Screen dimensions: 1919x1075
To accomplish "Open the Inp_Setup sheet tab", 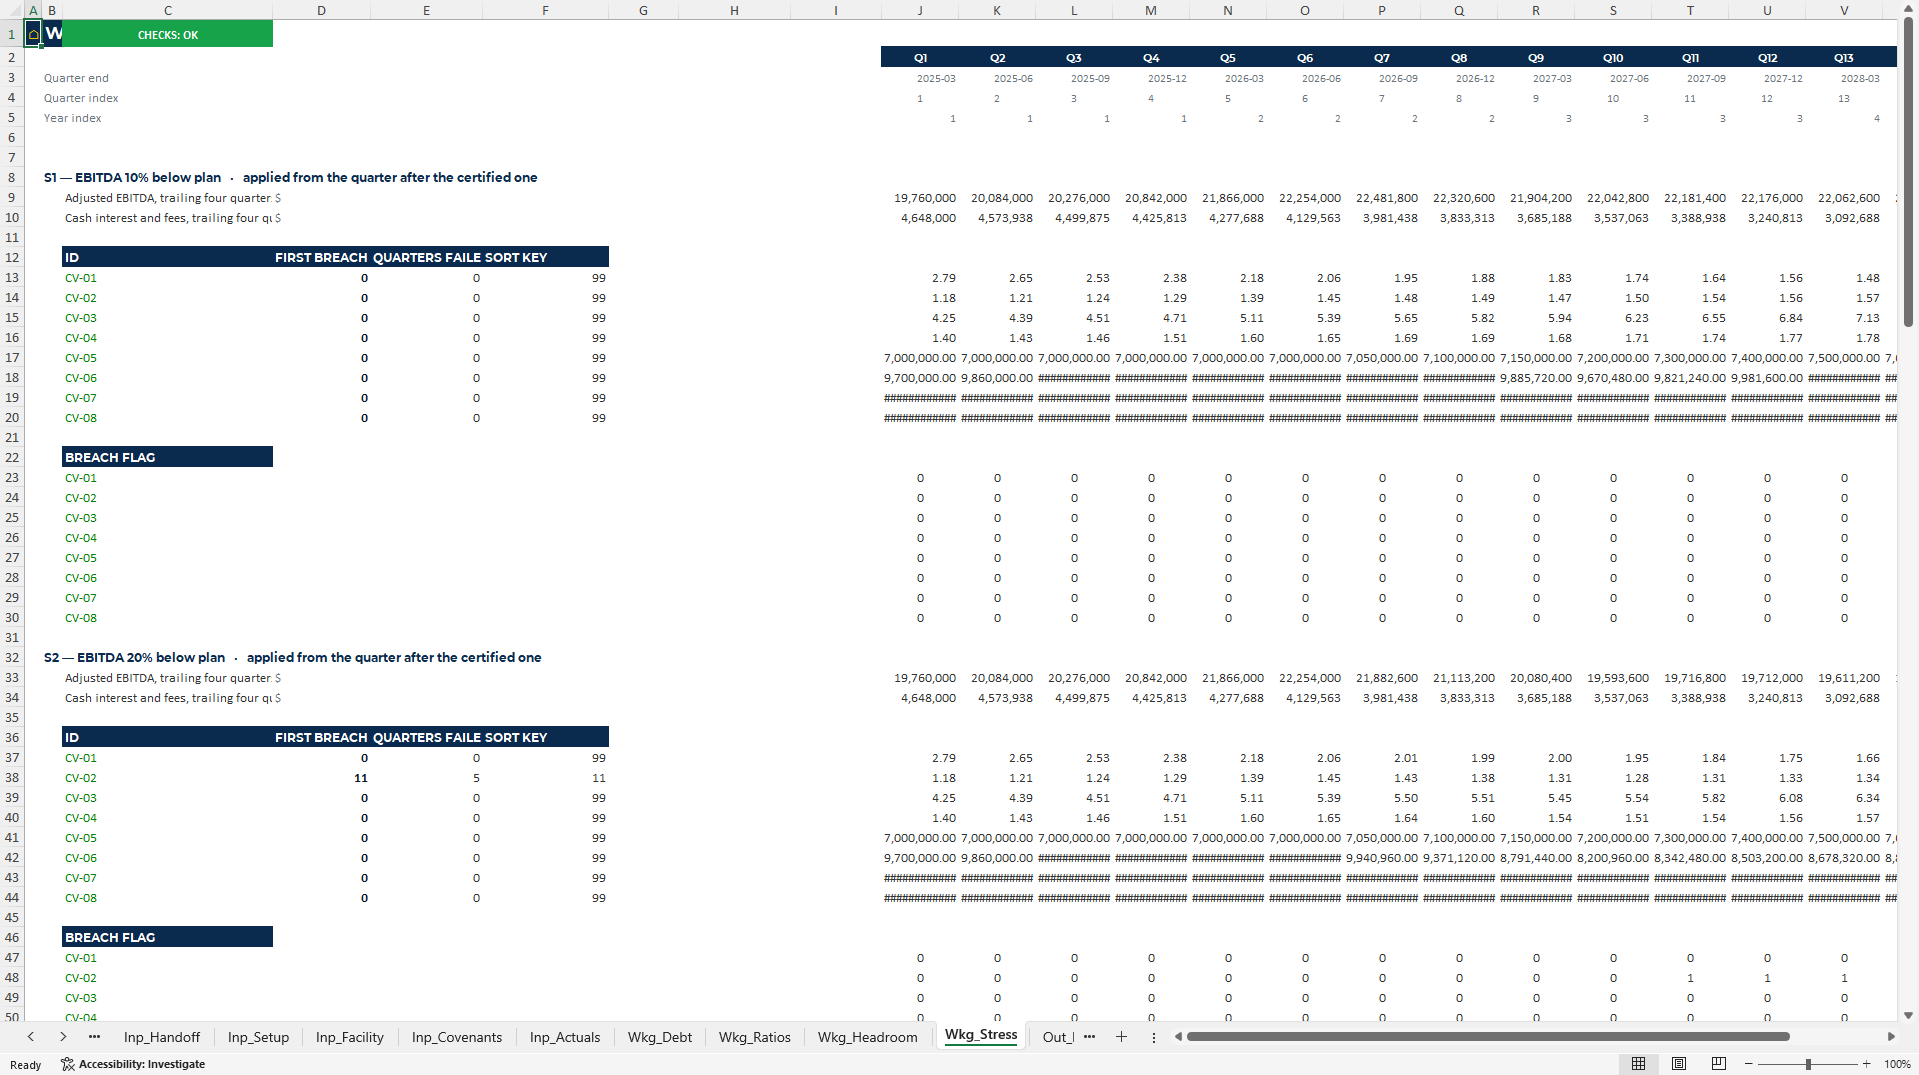I will click(x=258, y=1037).
